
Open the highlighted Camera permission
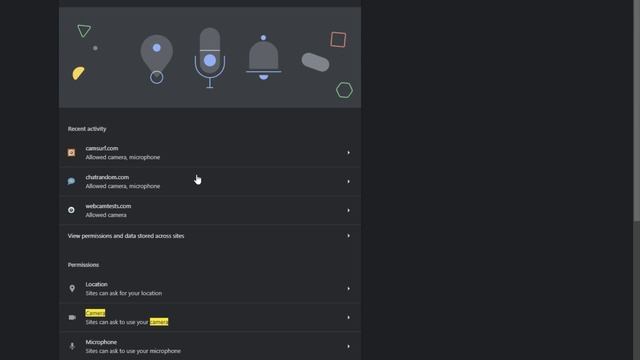tap(210, 317)
